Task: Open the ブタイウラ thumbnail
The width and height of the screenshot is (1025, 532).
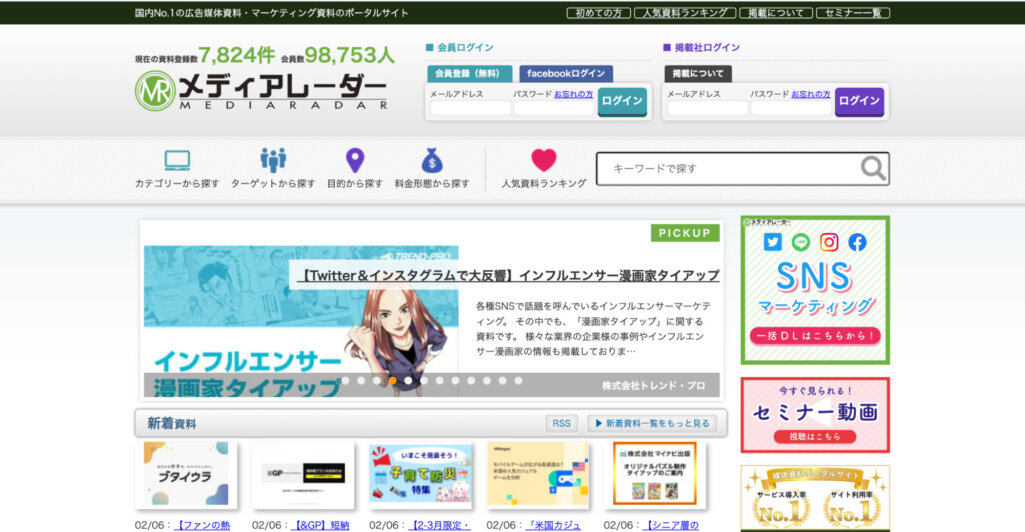Action: click(186, 475)
